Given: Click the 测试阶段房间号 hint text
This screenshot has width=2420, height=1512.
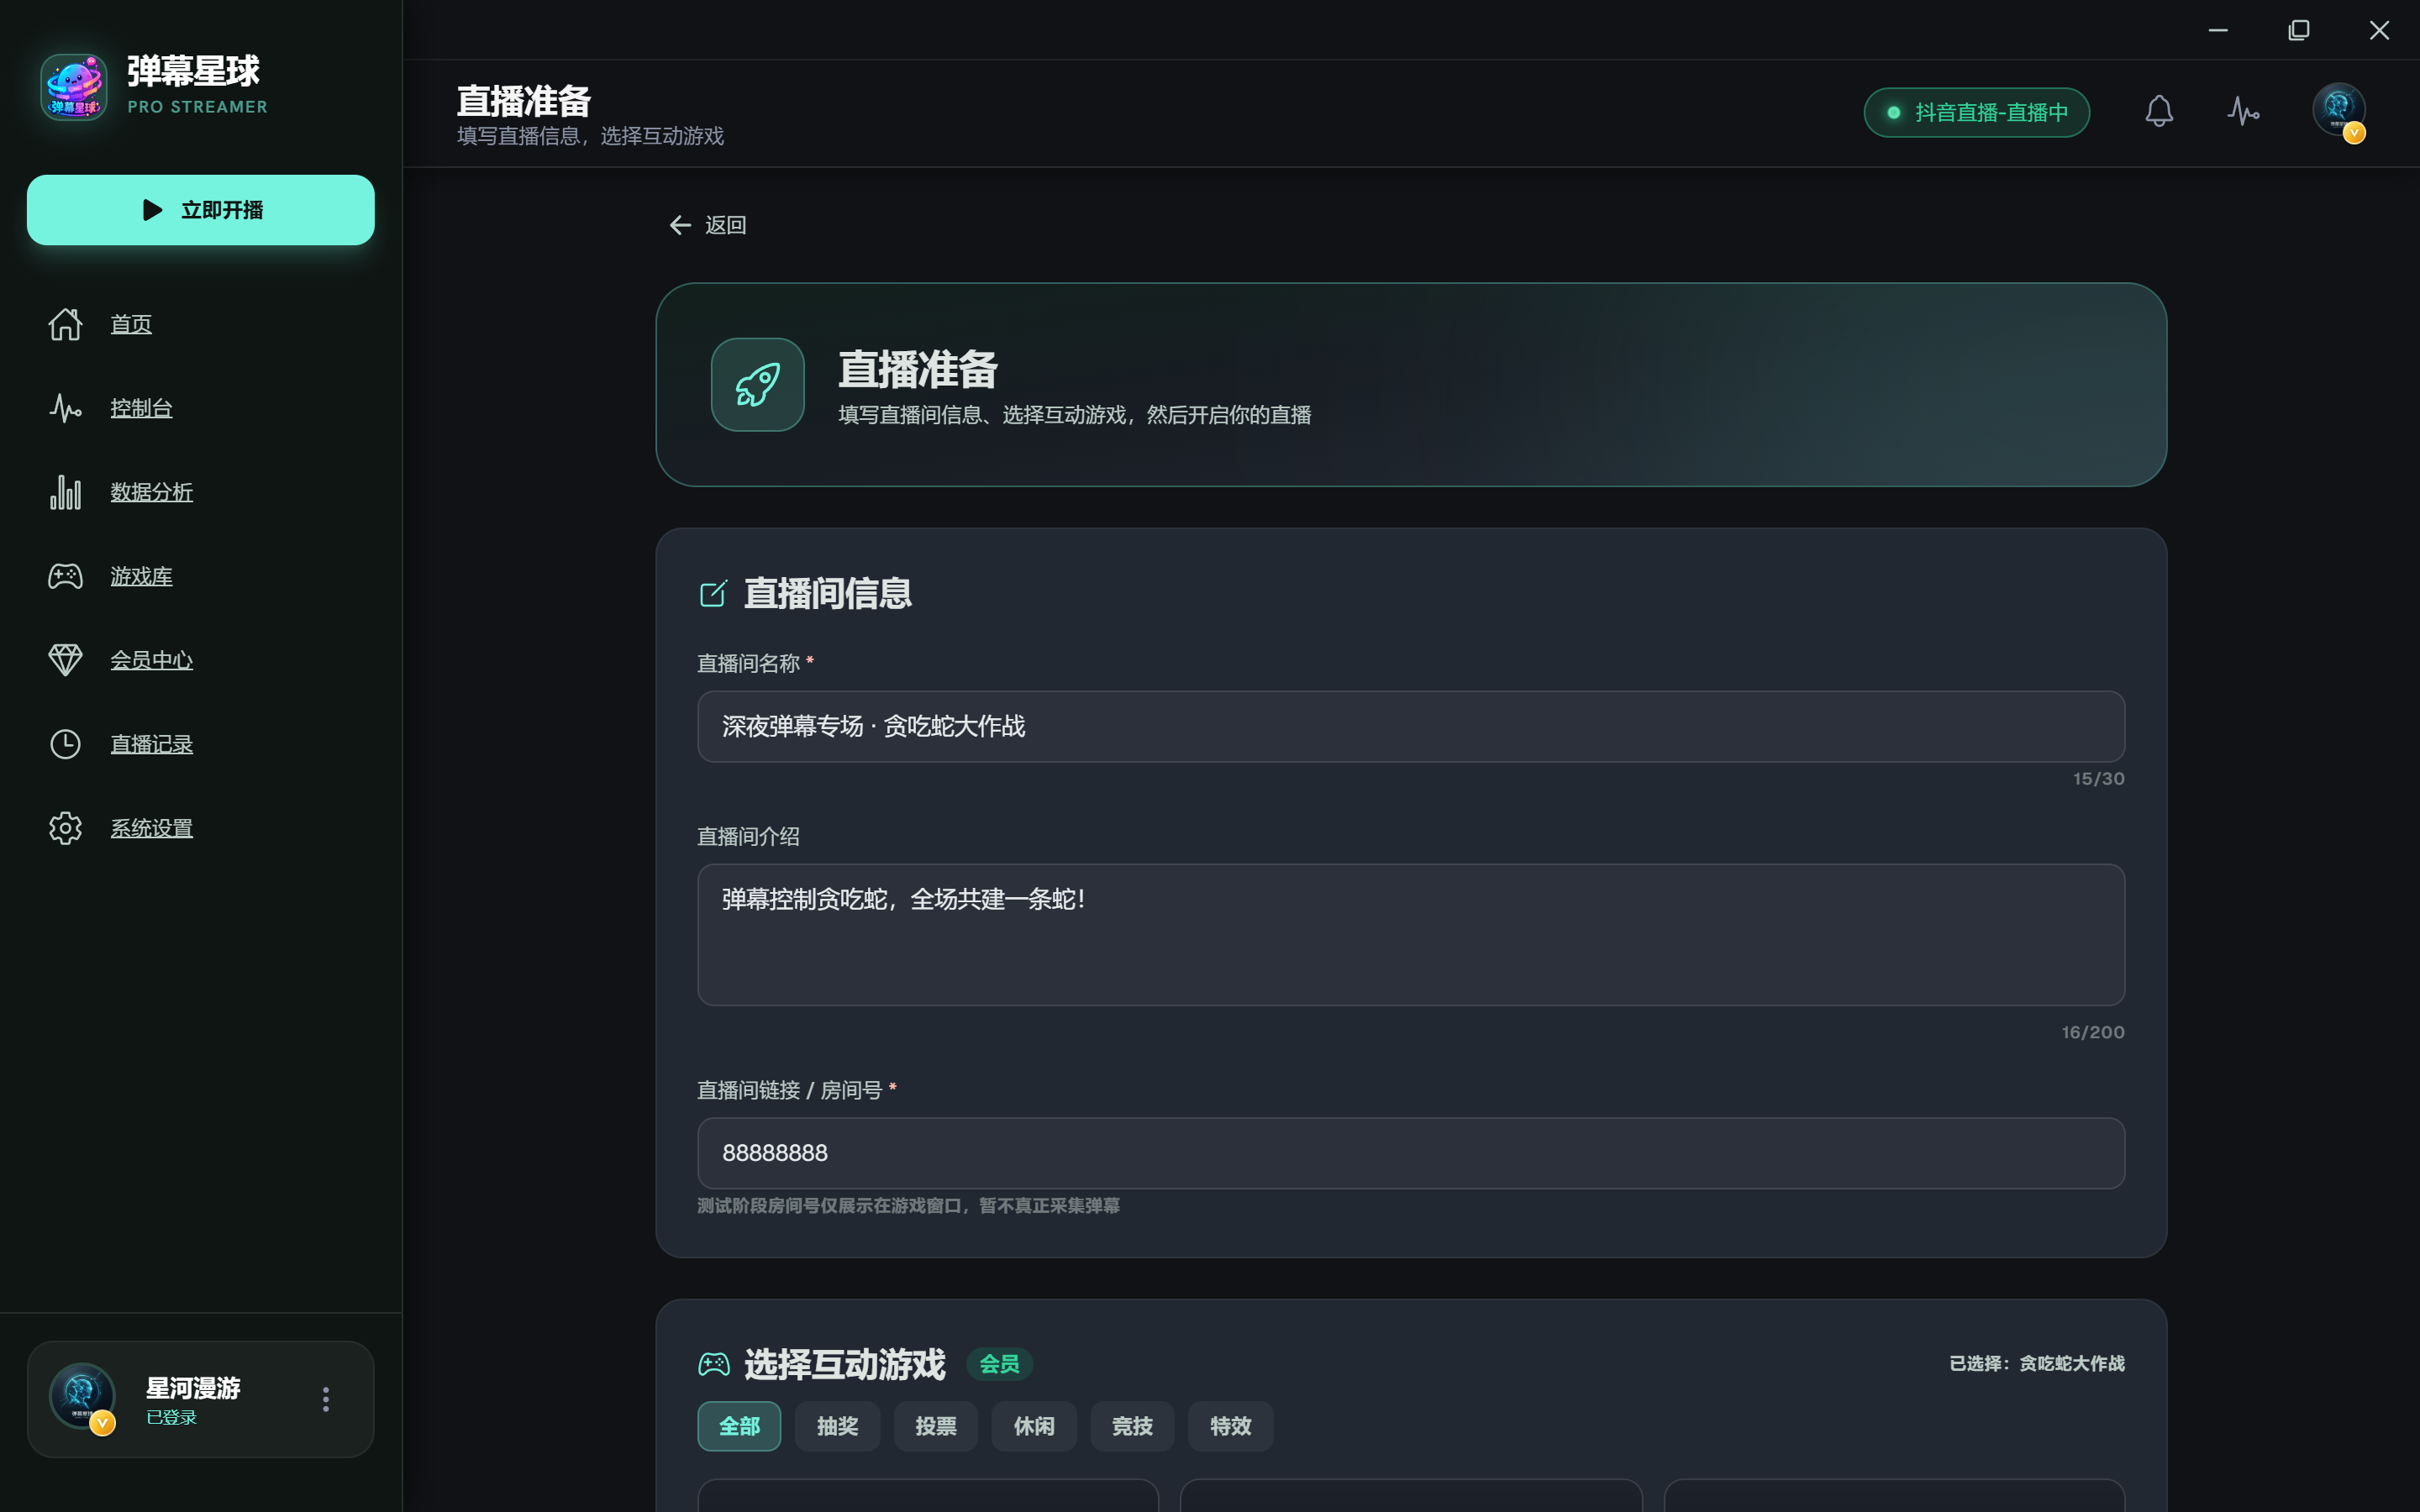Looking at the screenshot, I should coord(908,1206).
